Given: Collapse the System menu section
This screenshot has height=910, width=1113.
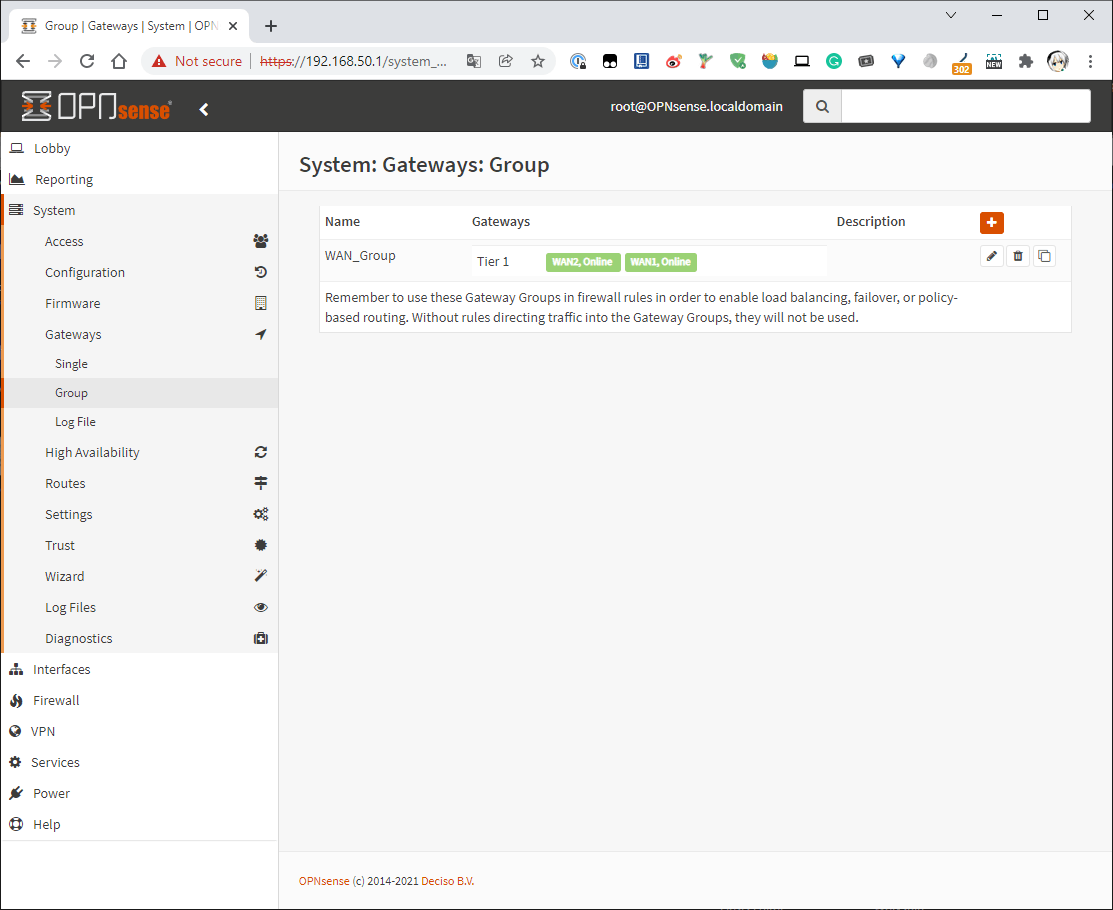Looking at the screenshot, I should [54, 210].
